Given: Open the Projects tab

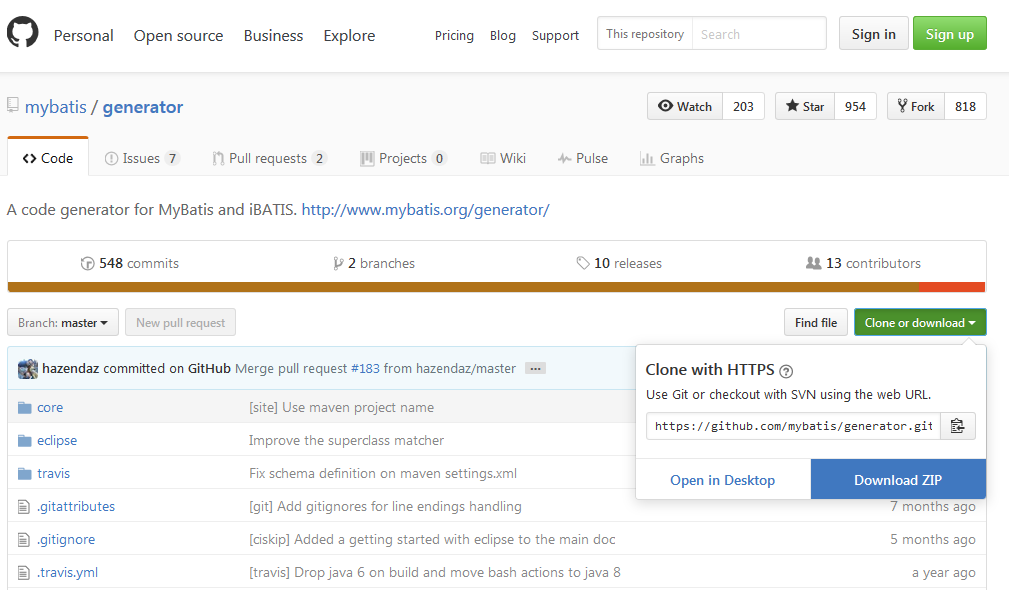Looking at the screenshot, I should tap(403, 158).
